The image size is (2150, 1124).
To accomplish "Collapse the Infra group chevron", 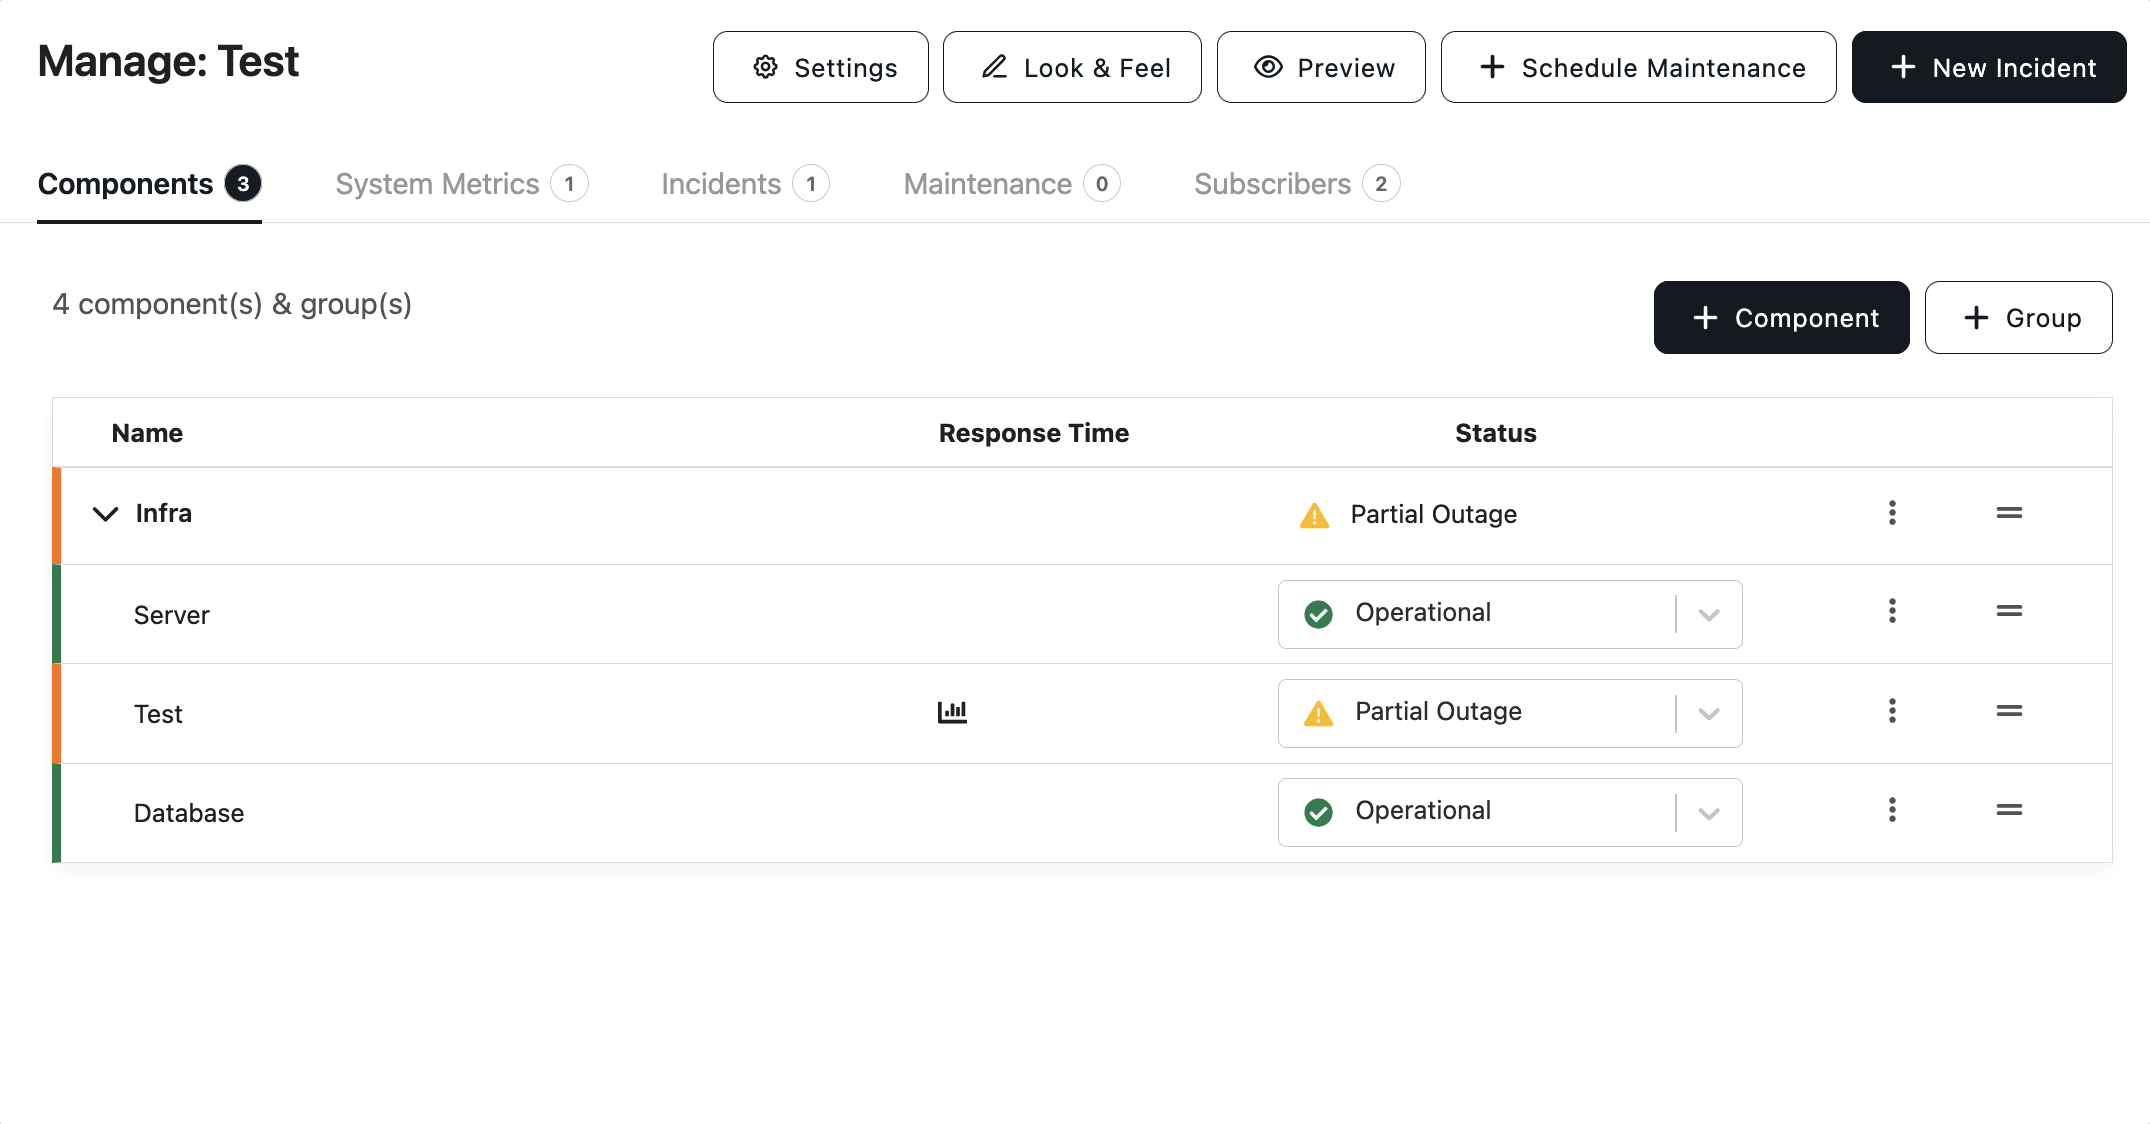I will tap(105, 514).
